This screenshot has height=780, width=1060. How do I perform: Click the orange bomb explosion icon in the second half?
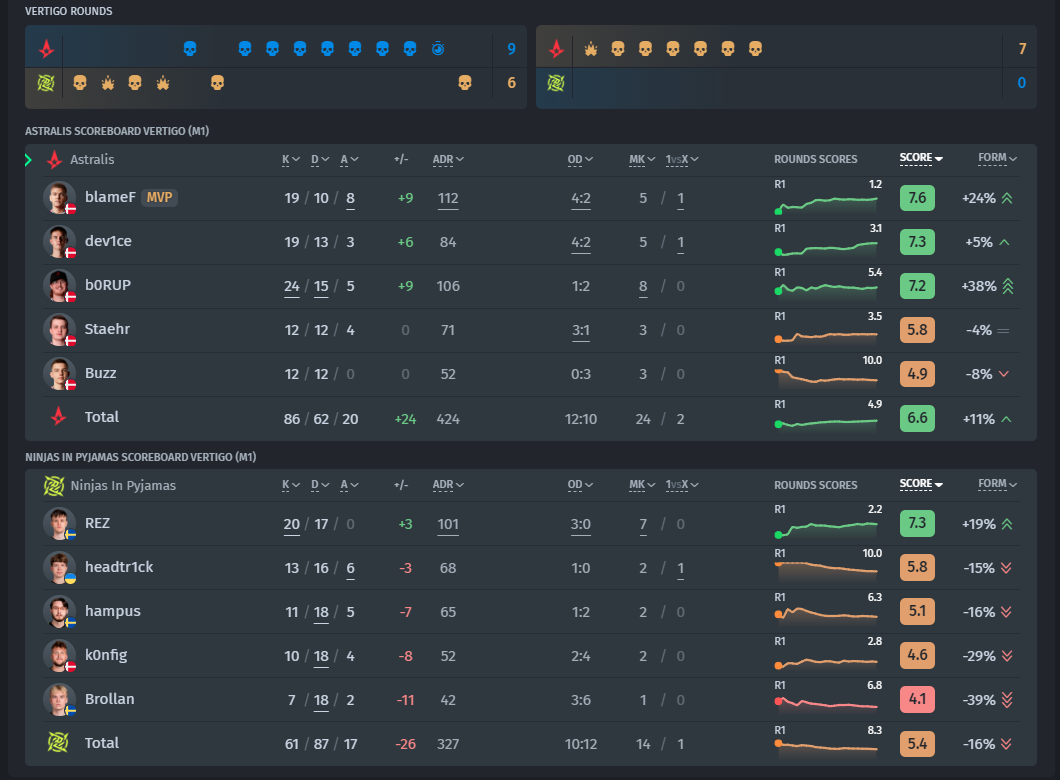coord(591,49)
